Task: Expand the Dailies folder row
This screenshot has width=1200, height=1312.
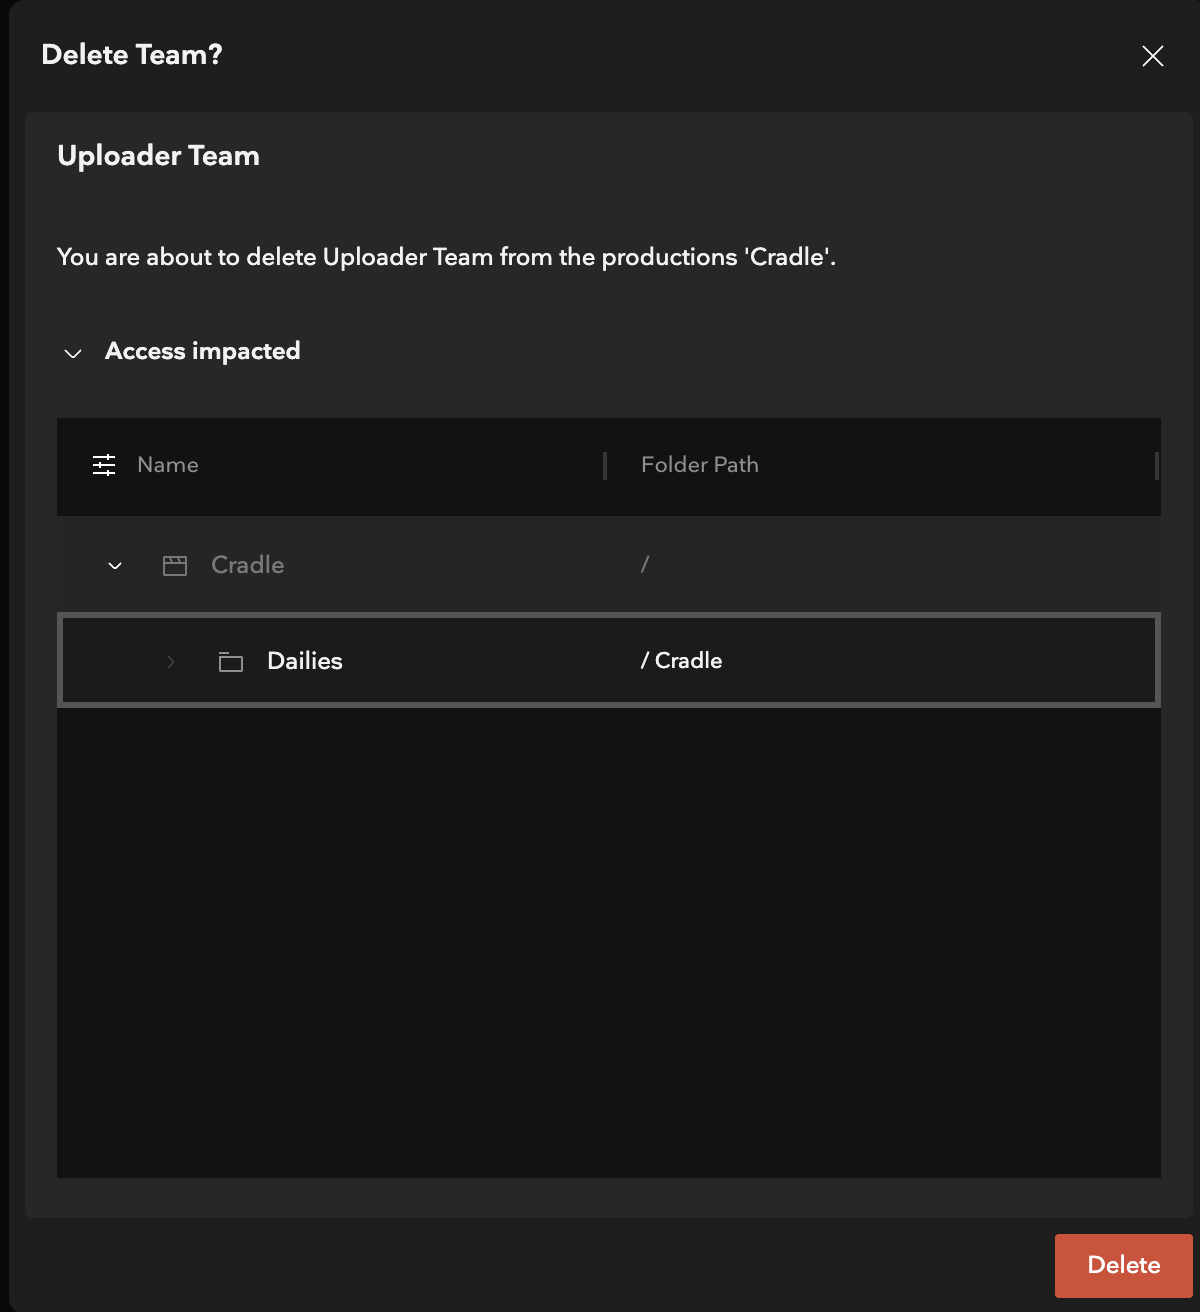Action: coord(171,661)
